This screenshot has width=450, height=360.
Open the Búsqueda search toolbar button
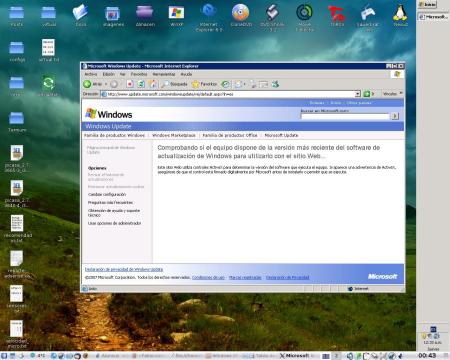(174, 84)
